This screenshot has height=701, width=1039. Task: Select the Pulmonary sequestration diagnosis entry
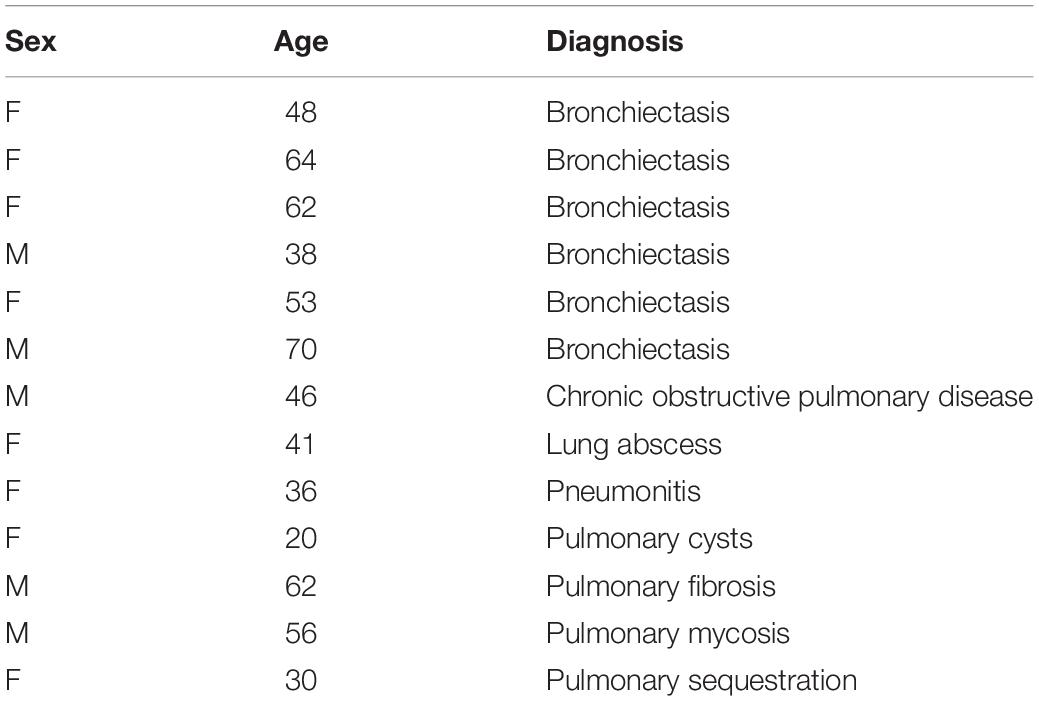[701, 681]
